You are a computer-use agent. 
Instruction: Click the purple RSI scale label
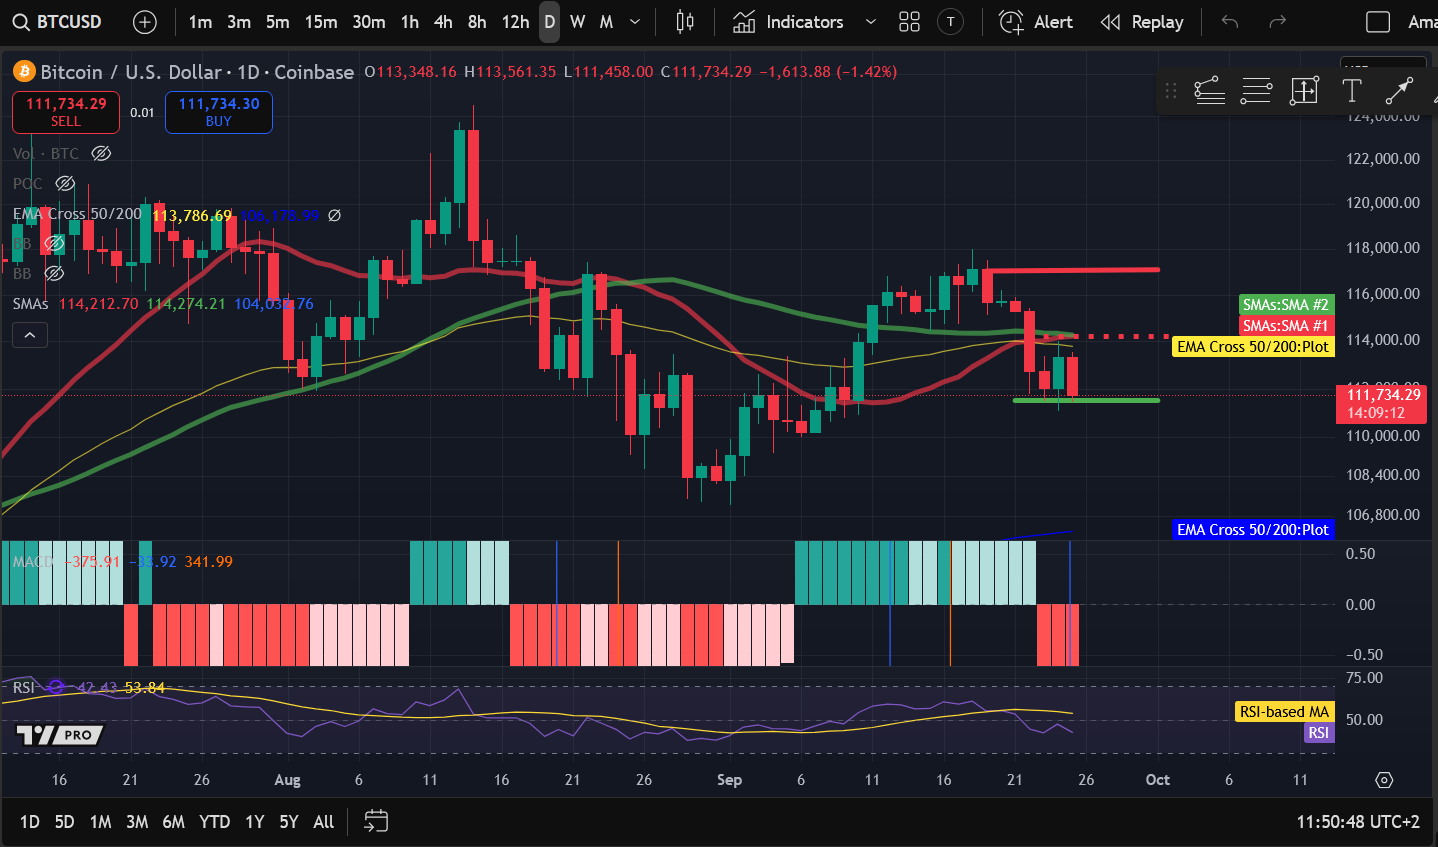1319,733
